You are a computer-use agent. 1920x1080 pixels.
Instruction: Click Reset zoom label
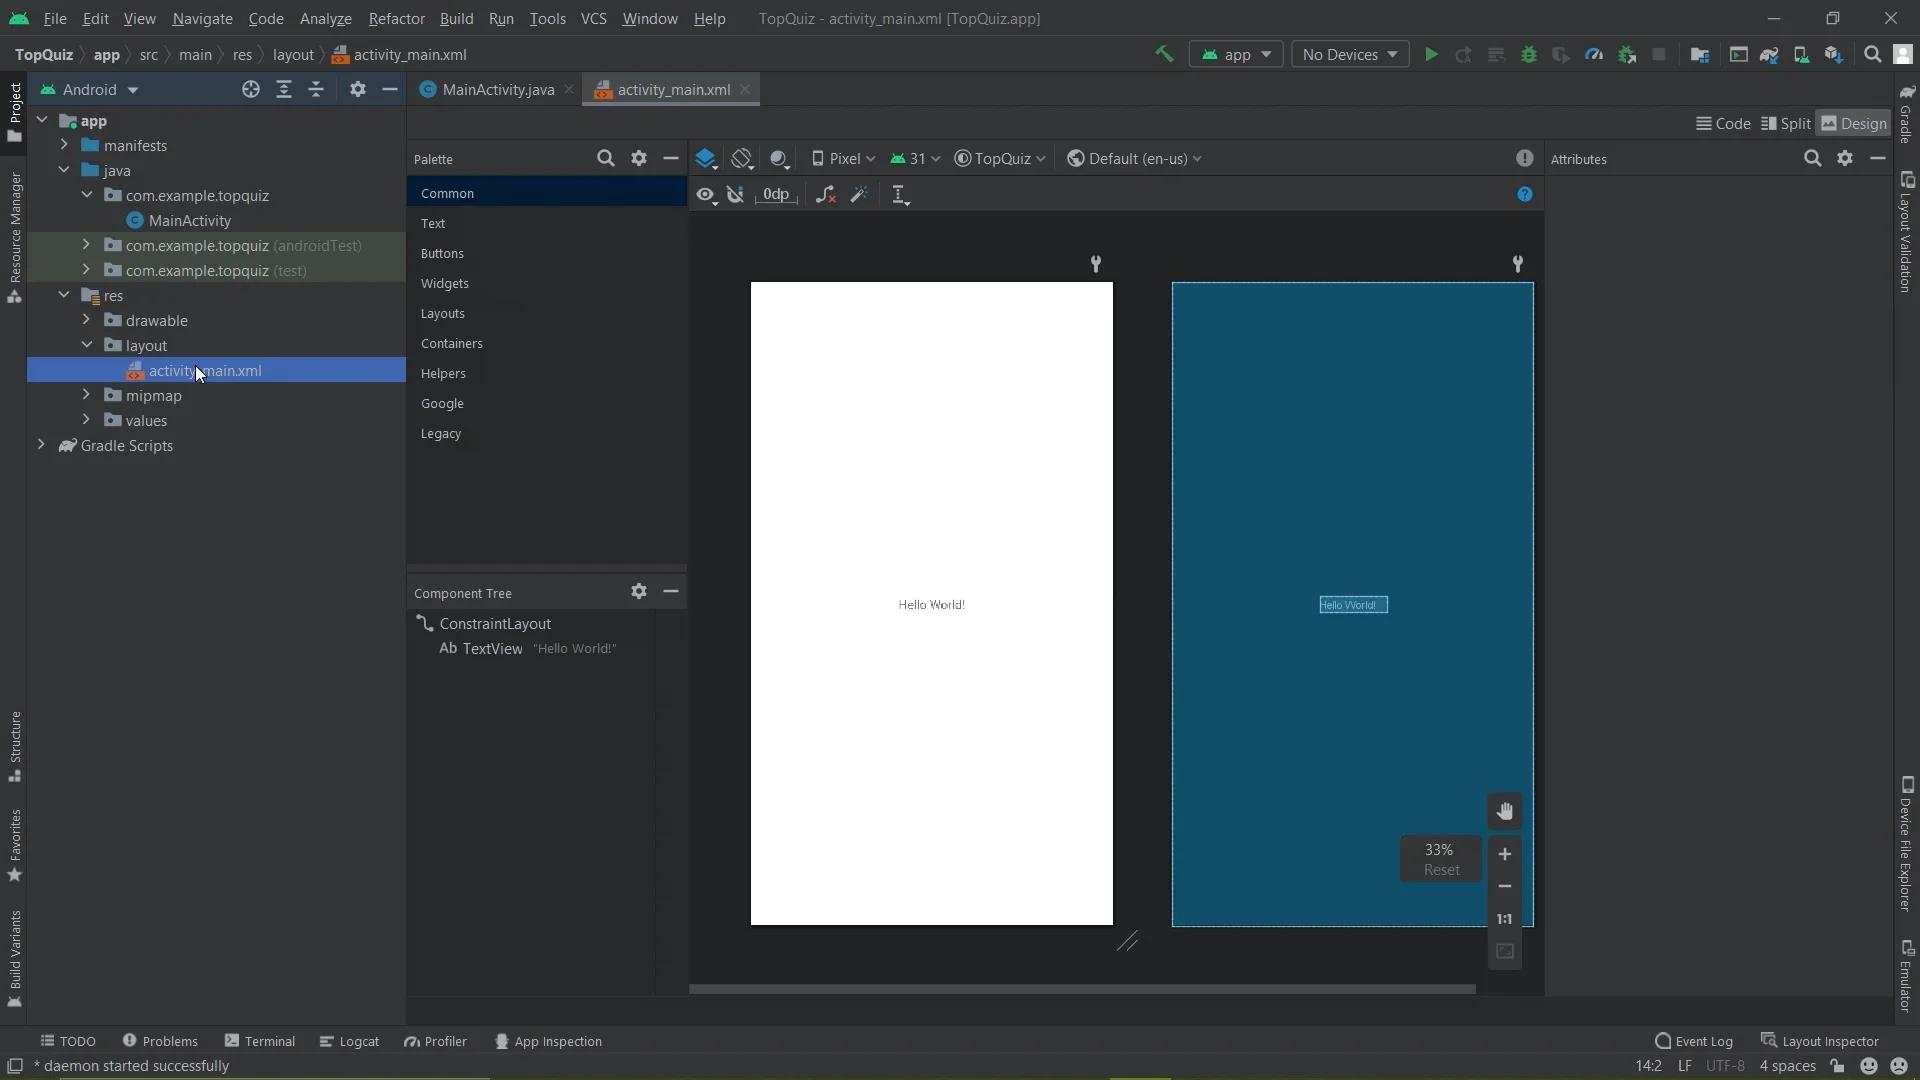[x=1441, y=870]
